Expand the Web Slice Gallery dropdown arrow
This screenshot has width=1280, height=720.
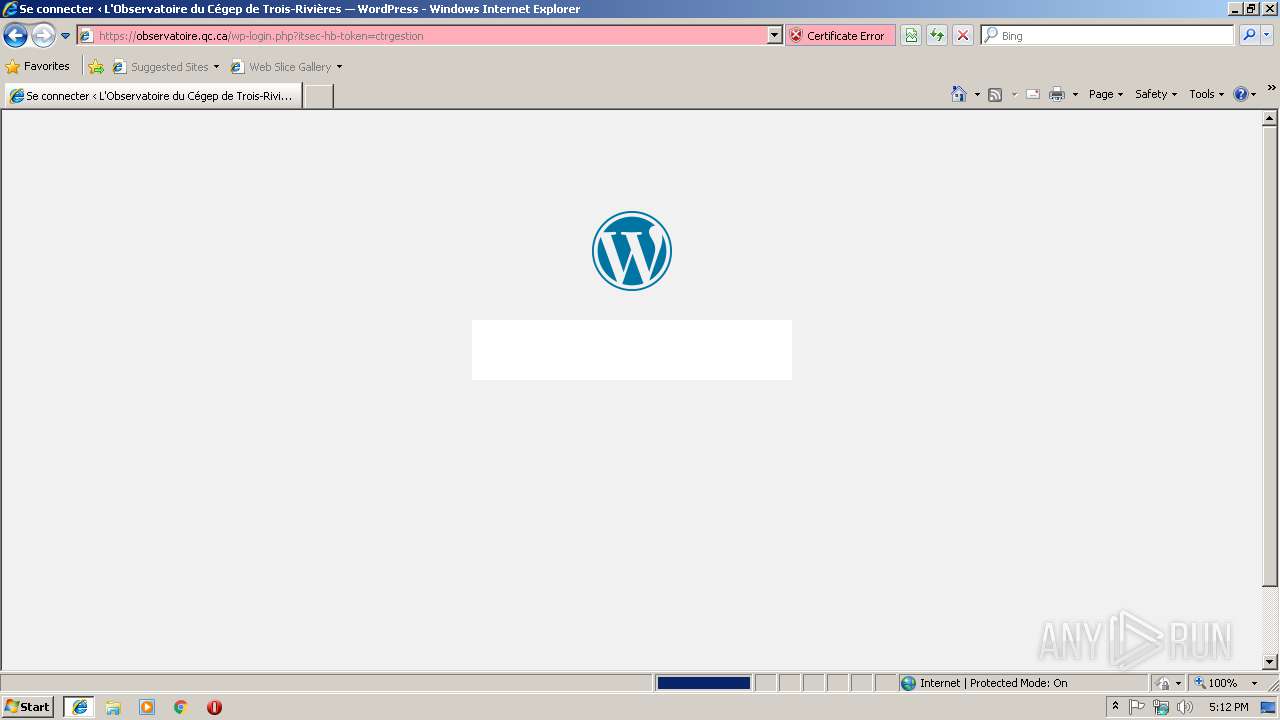(x=339, y=67)
